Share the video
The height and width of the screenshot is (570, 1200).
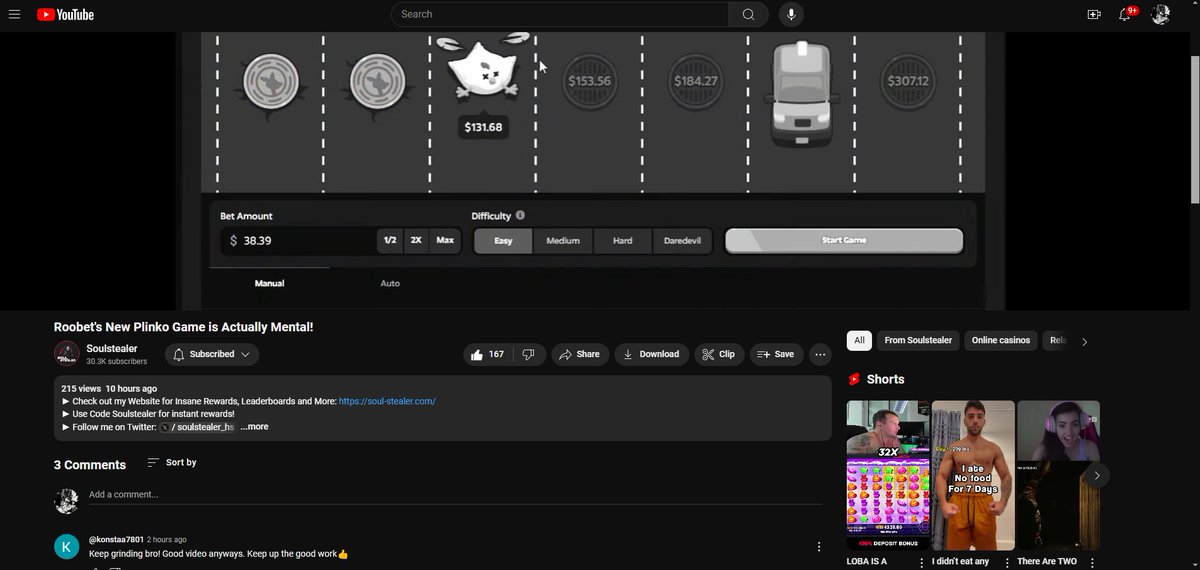580,354
